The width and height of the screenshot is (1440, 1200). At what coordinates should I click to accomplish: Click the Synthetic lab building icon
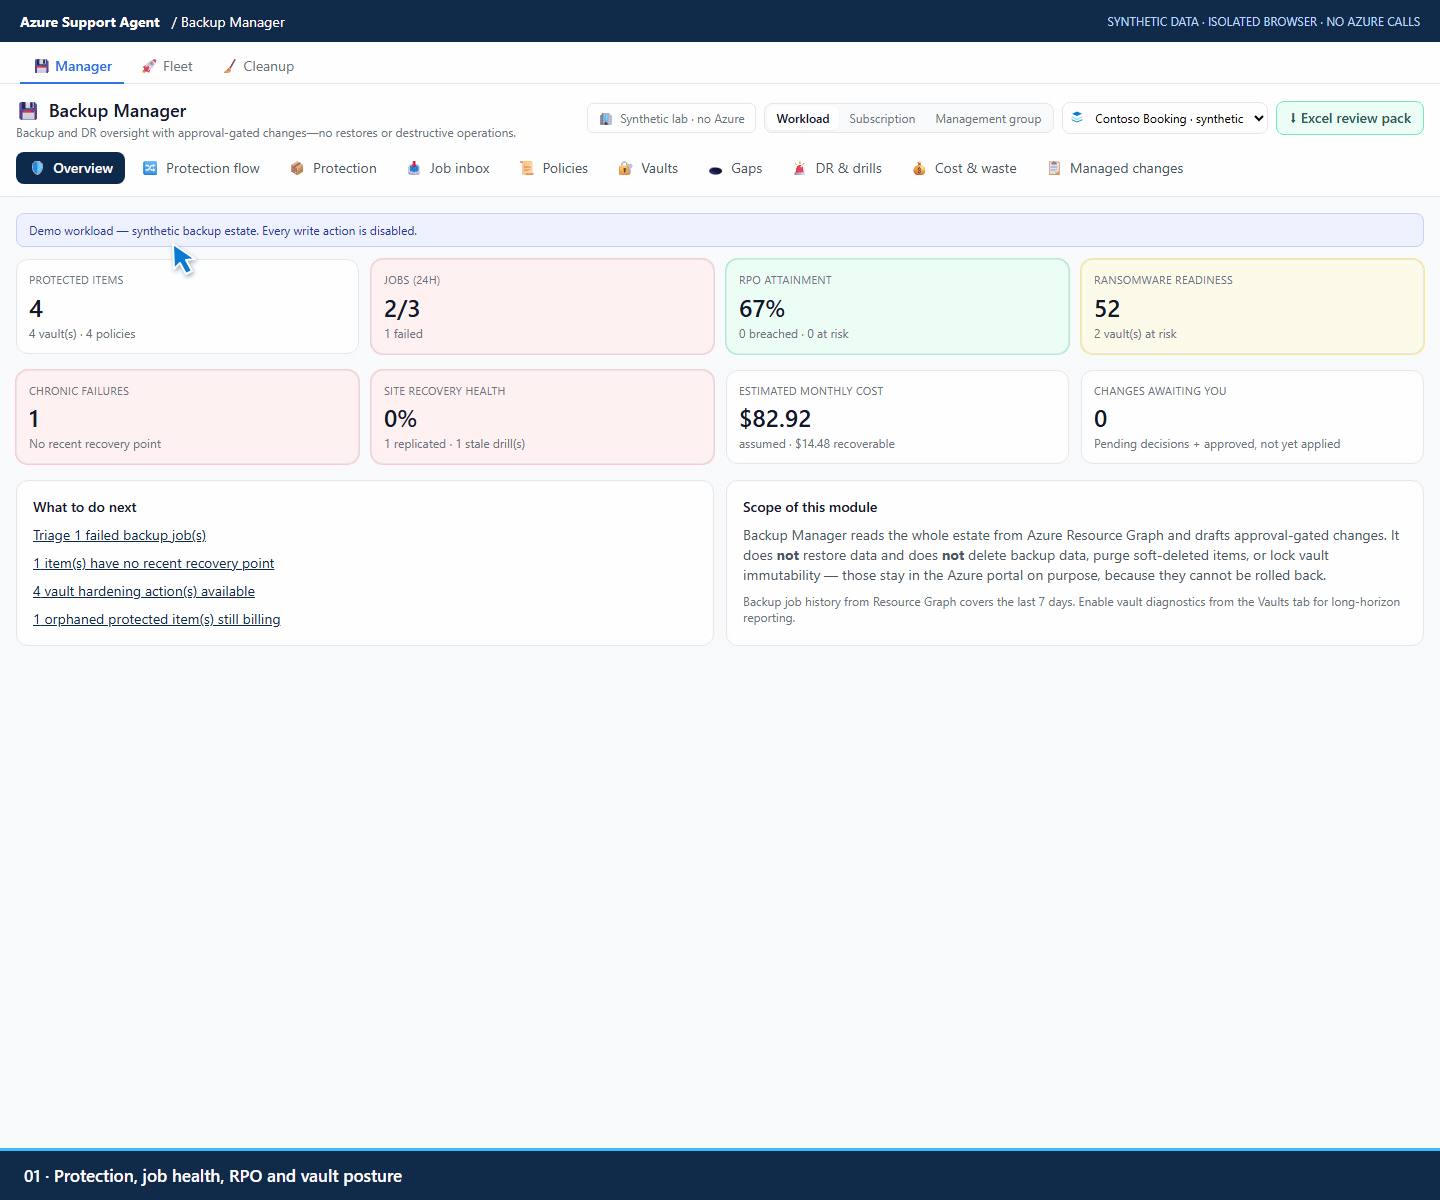[x=606, y=119]
